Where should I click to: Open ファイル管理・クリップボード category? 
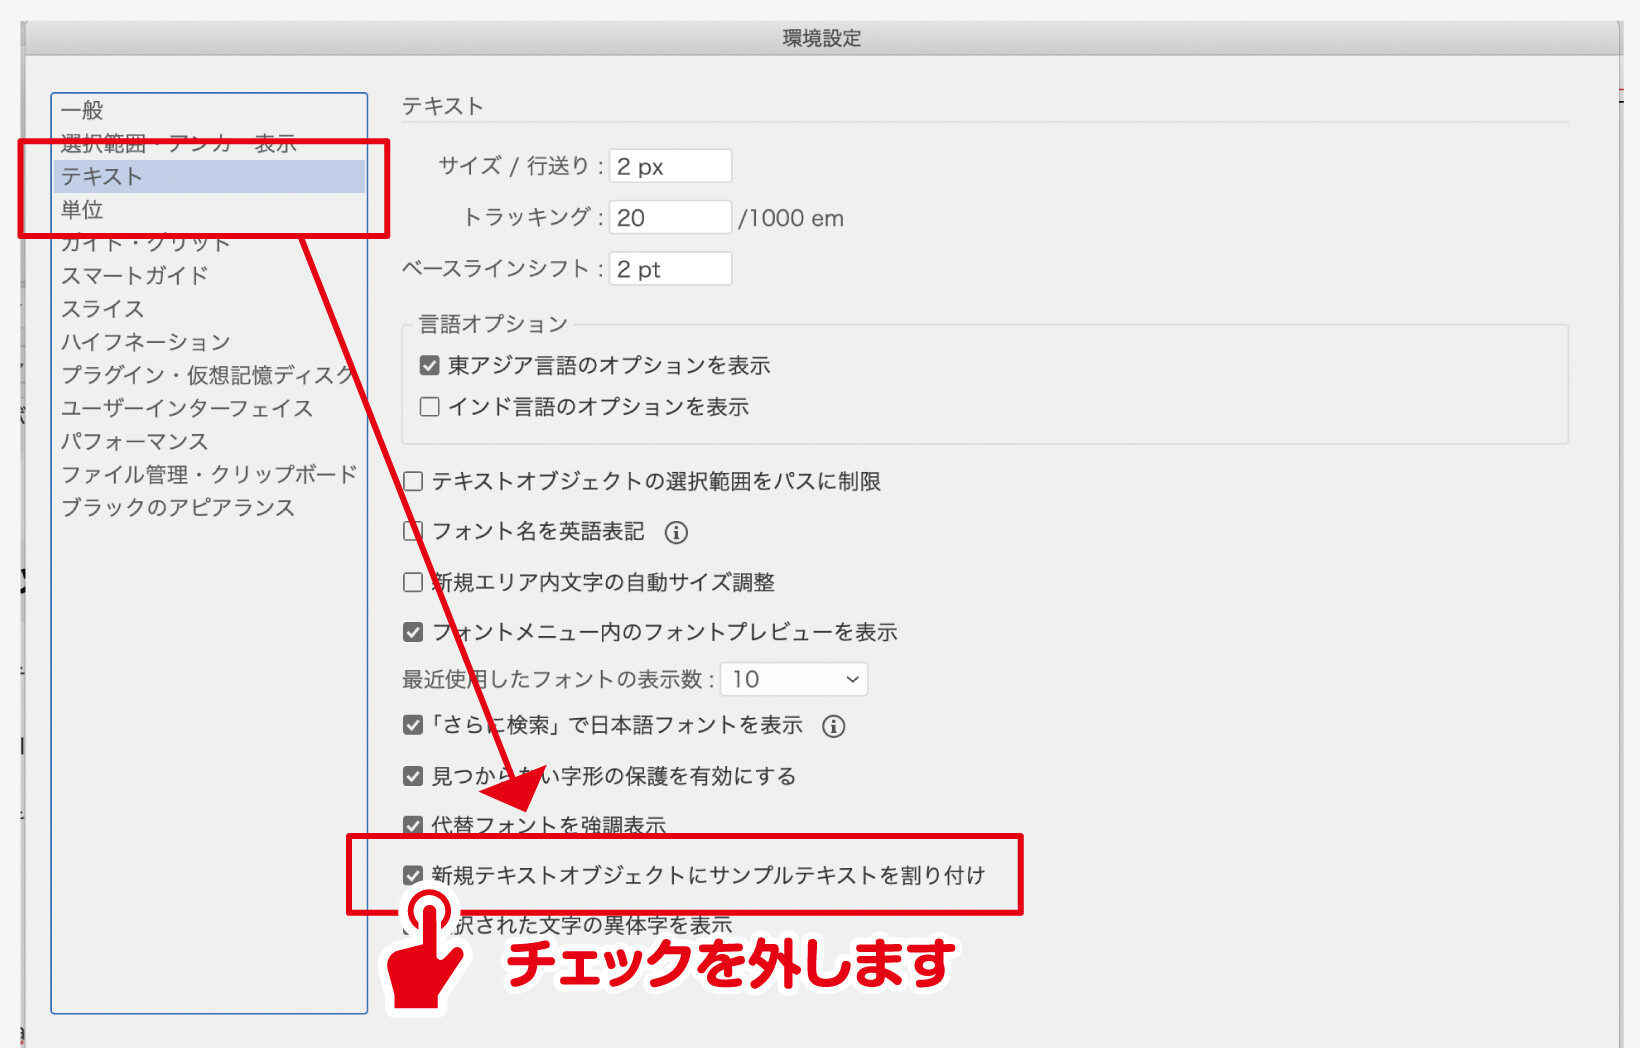(x=209, y=473)
